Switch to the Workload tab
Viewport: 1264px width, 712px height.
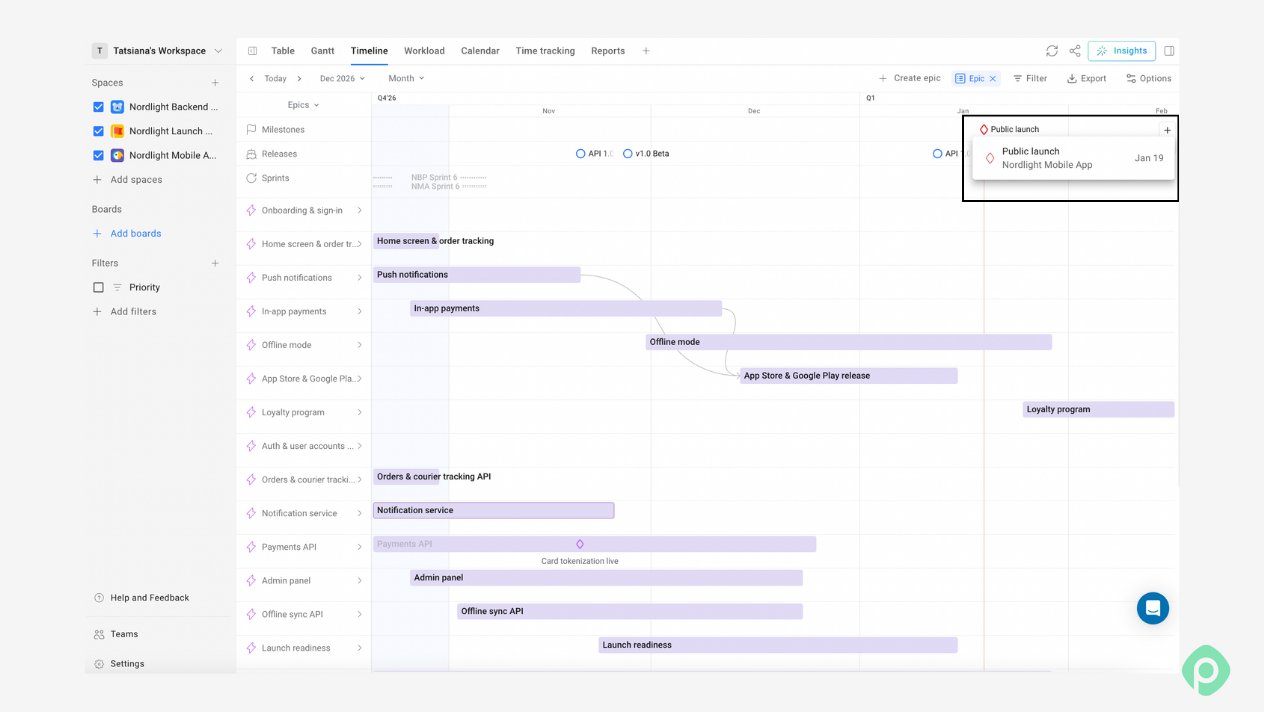[x=424, y=51]
